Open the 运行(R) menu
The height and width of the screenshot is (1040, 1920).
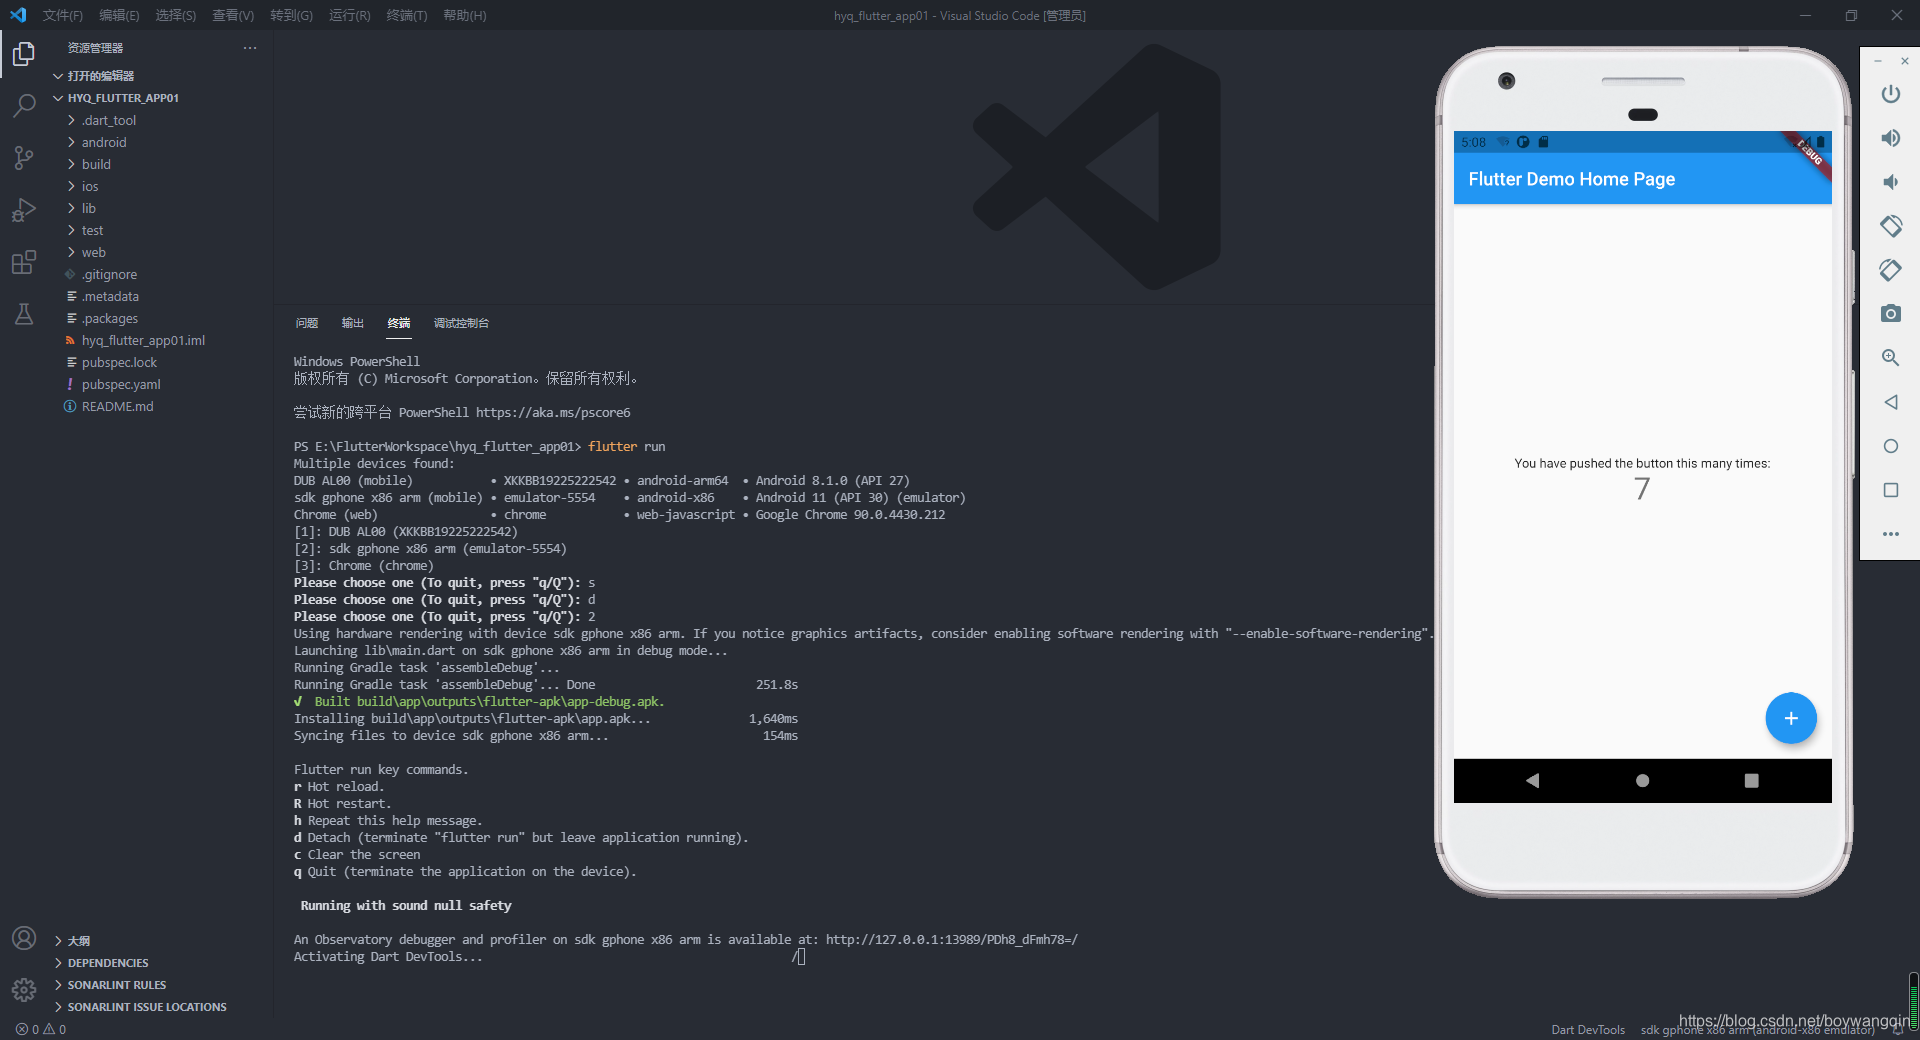click(x=349, y=15)
